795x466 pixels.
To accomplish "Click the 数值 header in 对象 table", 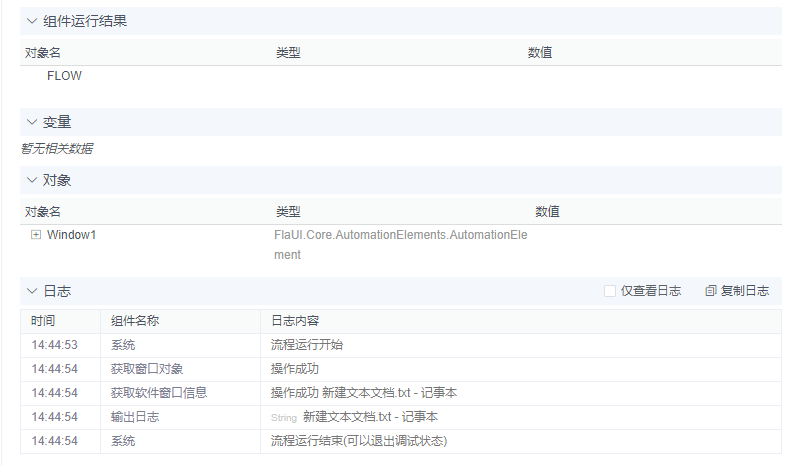I will pyautogui.click(x=548, y=212).
